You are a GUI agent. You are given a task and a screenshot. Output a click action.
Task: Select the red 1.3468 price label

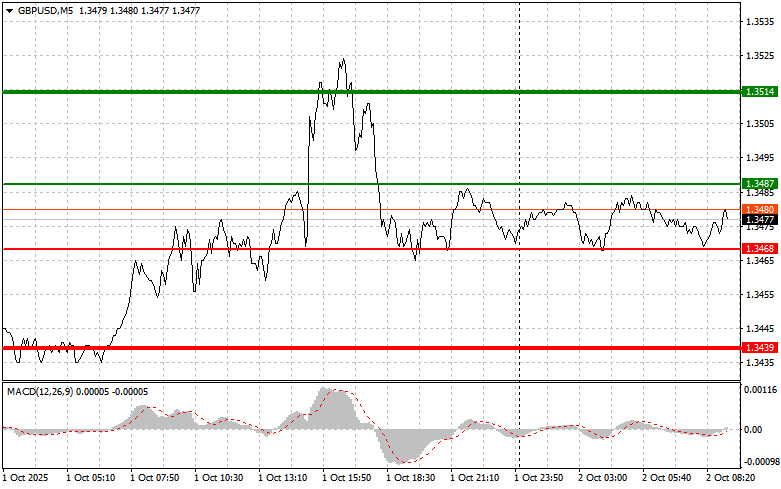(760, 248)
